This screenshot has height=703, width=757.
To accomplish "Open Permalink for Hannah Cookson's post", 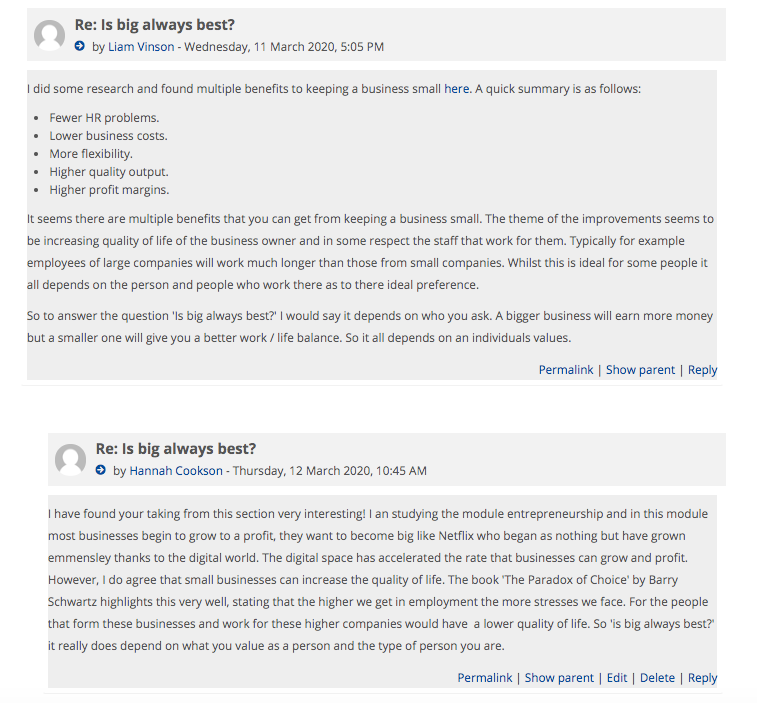I will tap(485, 678).
